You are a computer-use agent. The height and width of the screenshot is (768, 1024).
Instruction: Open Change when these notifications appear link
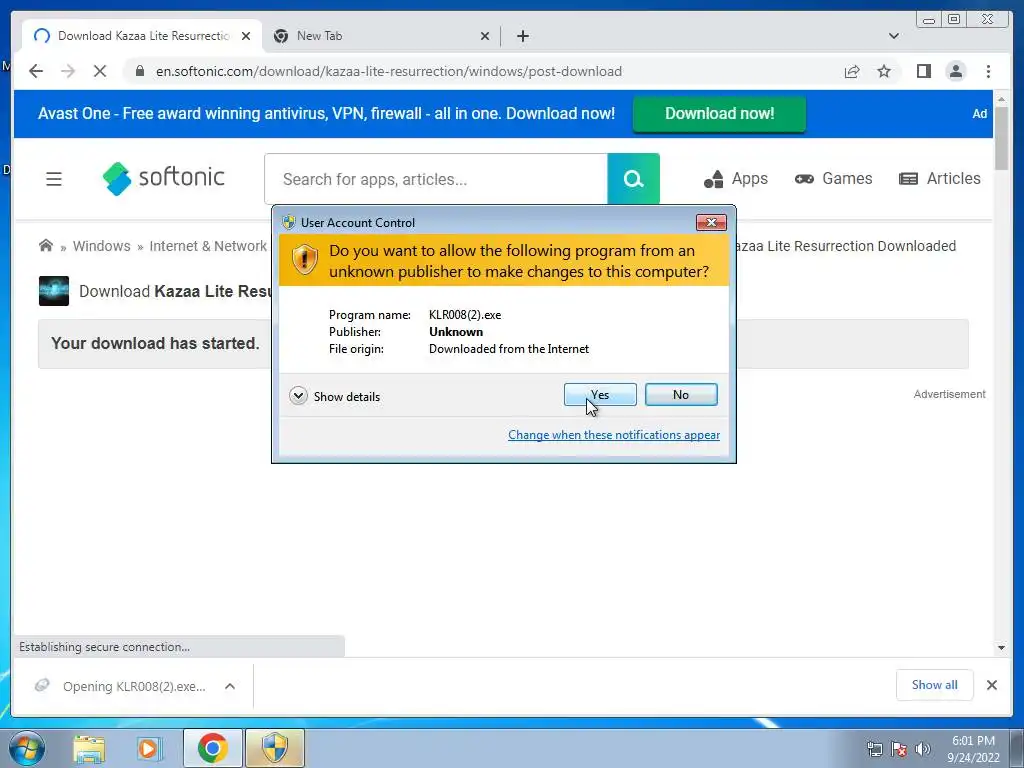coord(614,435)
